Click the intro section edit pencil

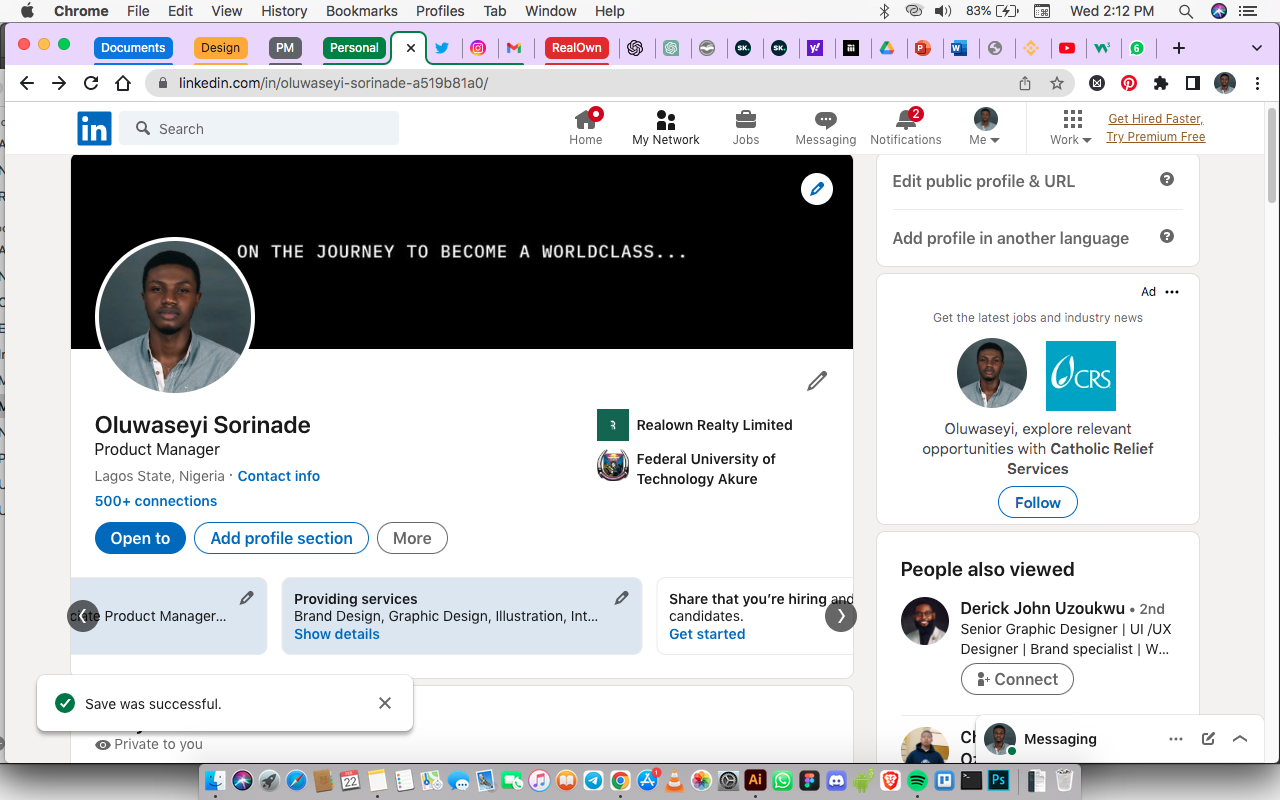(817, 381)
